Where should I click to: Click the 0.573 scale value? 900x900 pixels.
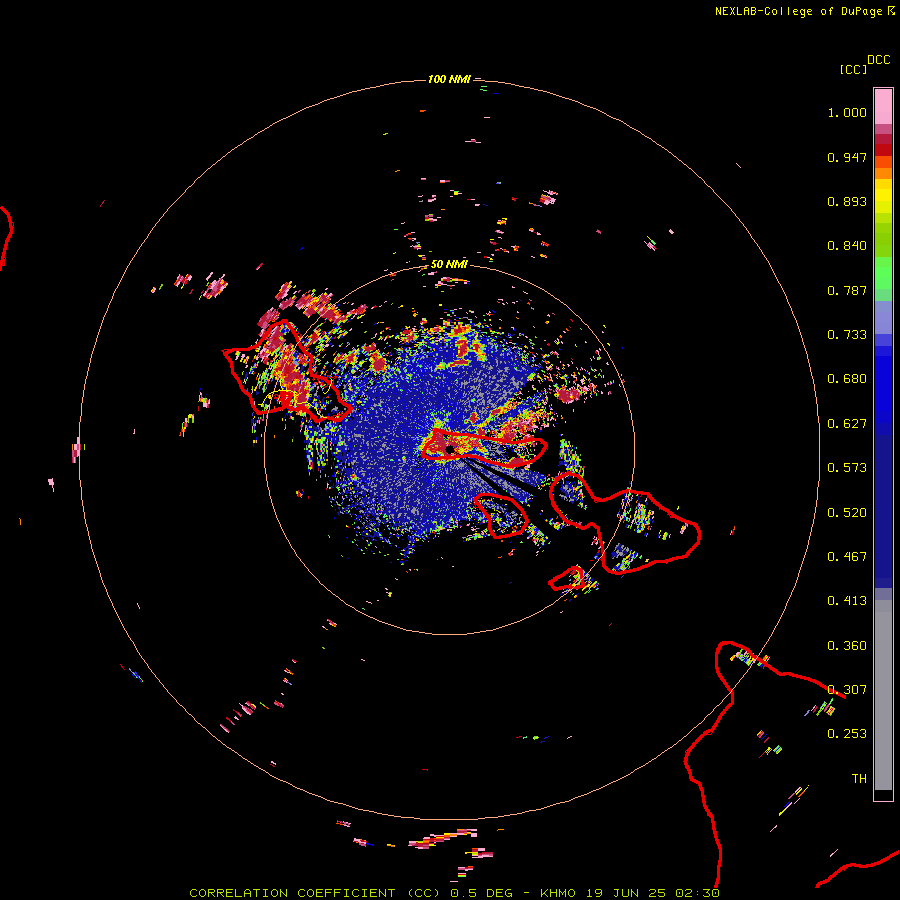(847, 468)
